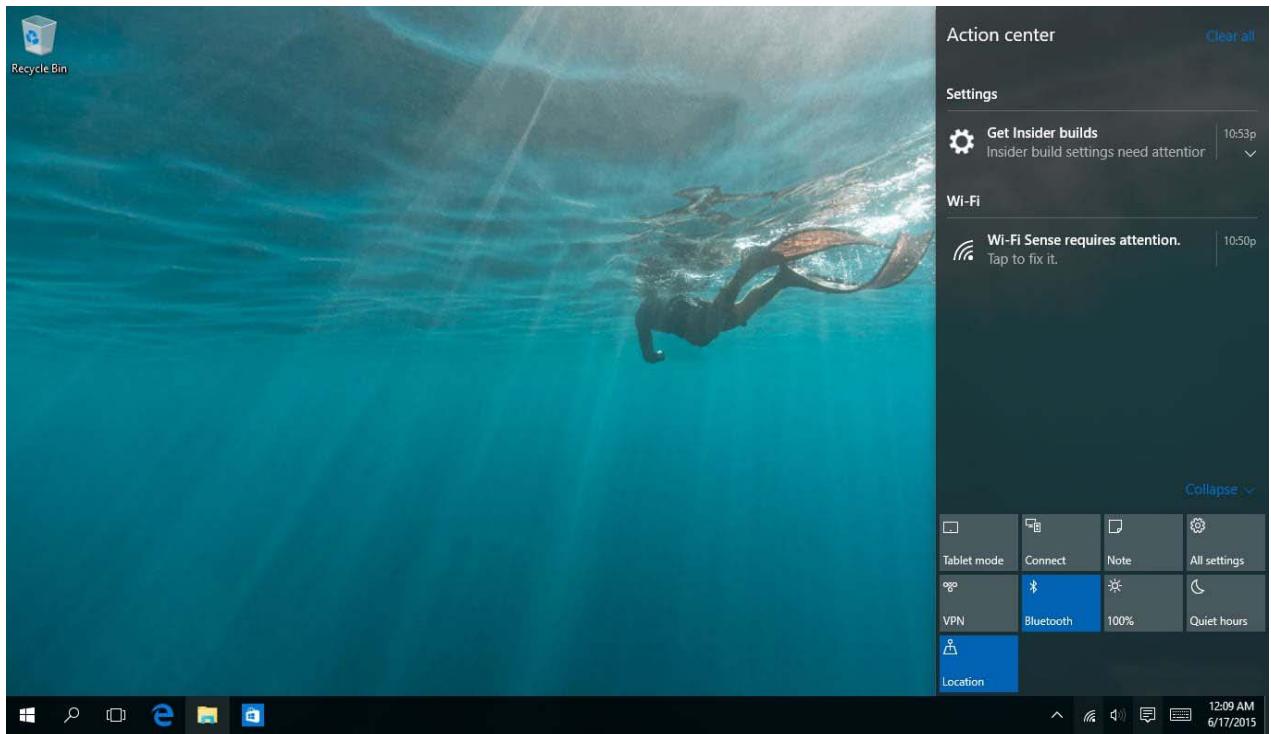The width and height of the screenshot is (1271, 734).
Task: Click the taskbar clock showing 12:09 AM
Action: pos(1230,716)
